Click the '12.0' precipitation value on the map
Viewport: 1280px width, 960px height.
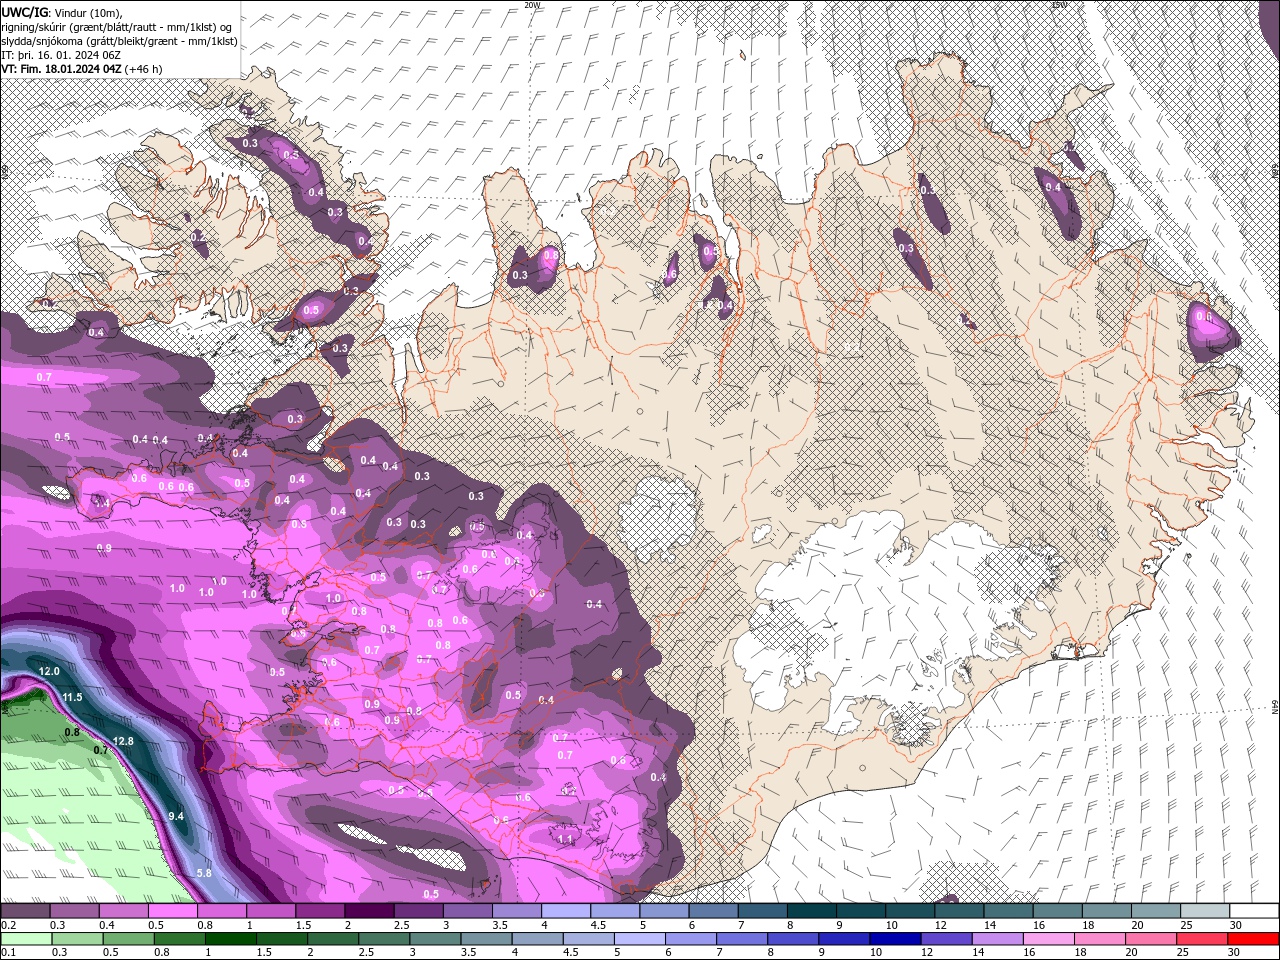click(x=49, y=671)
